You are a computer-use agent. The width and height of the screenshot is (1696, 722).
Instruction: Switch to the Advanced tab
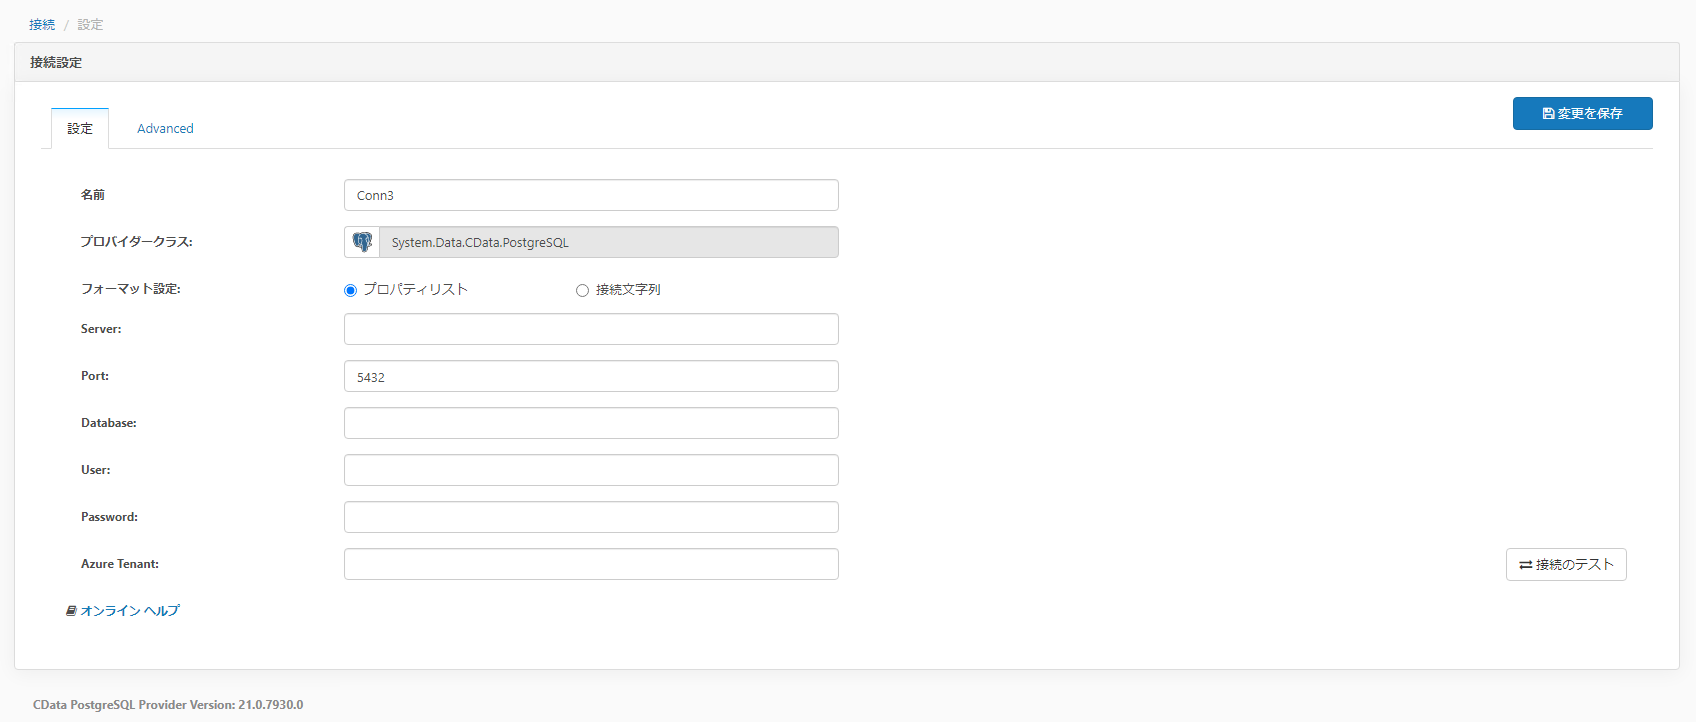click(x=165, y=129)
